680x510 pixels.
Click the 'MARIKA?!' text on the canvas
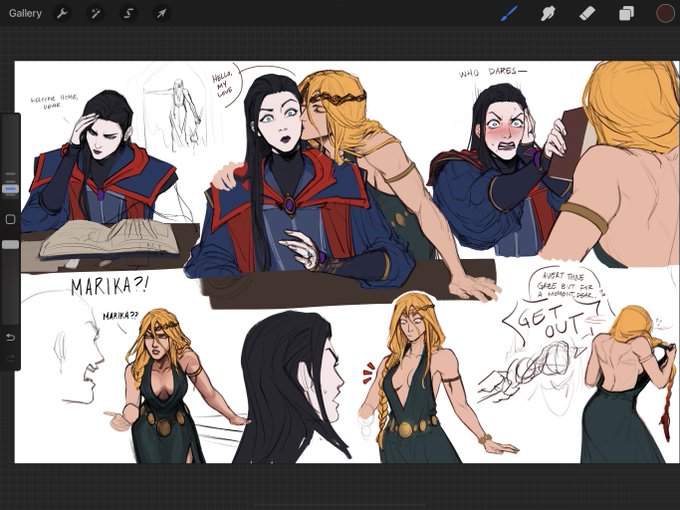click(110, 286)
